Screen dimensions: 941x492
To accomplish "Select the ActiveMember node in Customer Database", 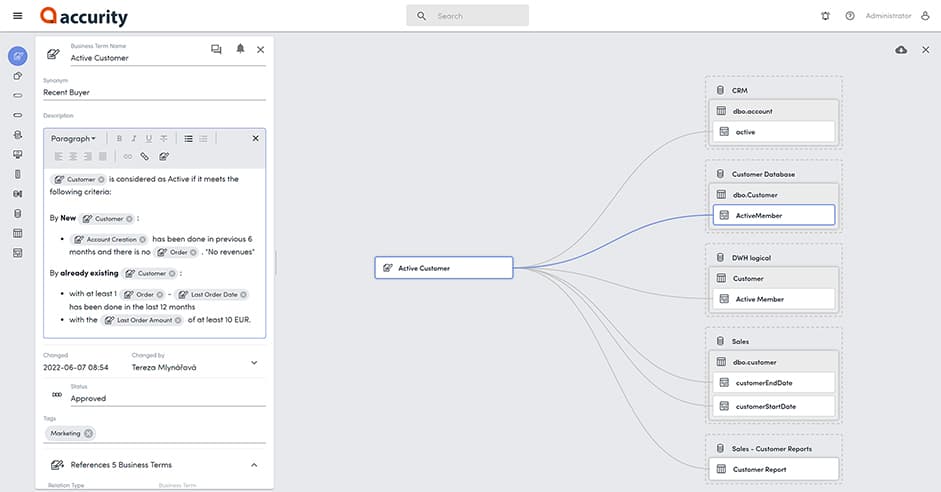I will (773, 215).
